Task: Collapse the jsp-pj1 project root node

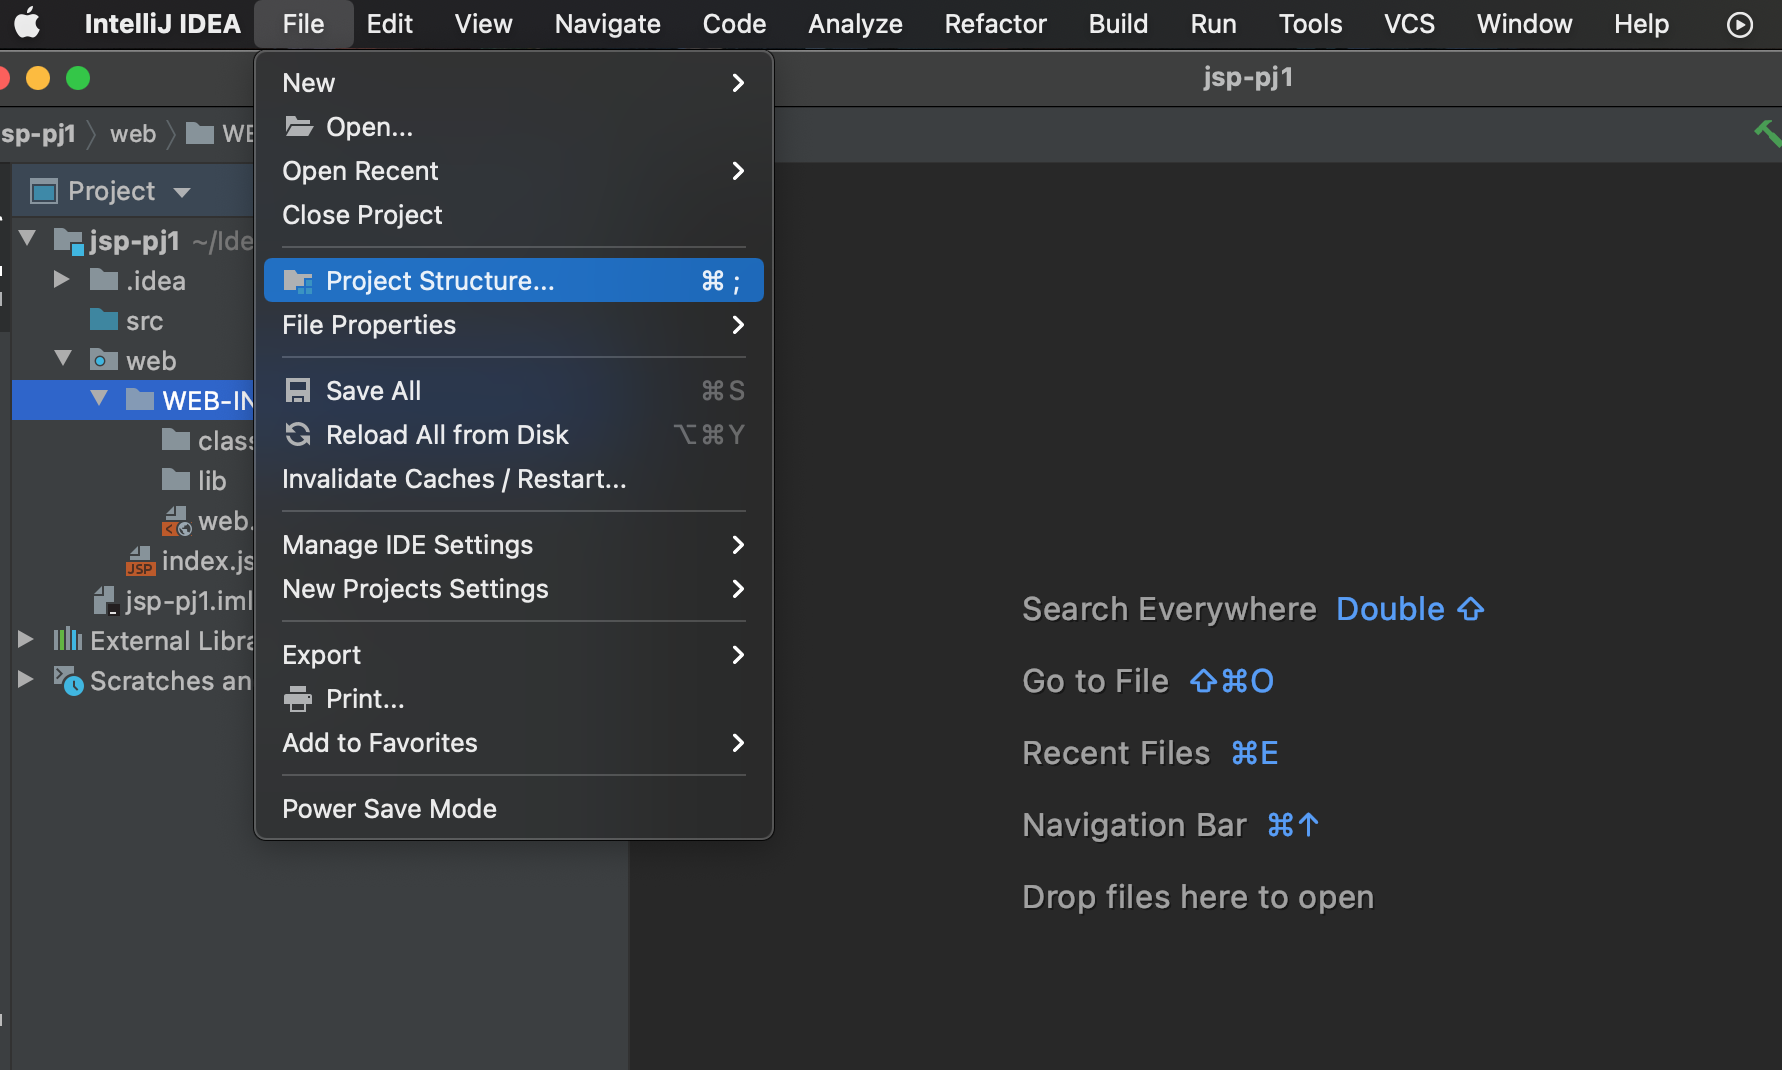Action: (x=27, y=239)
